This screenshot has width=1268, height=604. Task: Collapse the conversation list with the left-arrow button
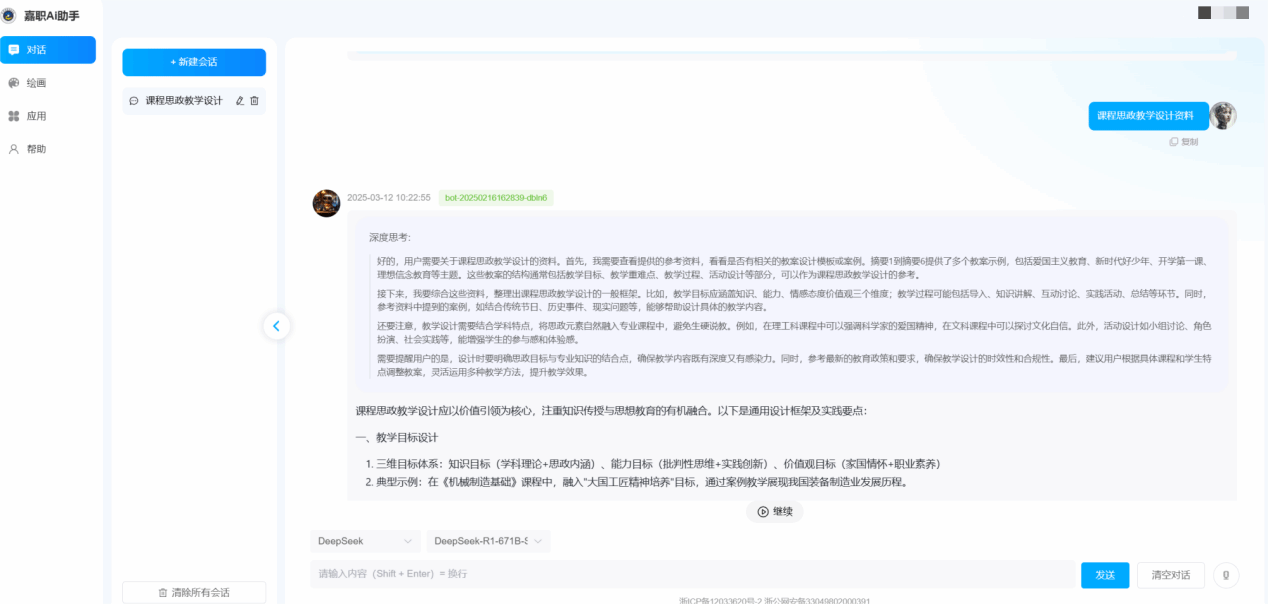tap(277, 325)
